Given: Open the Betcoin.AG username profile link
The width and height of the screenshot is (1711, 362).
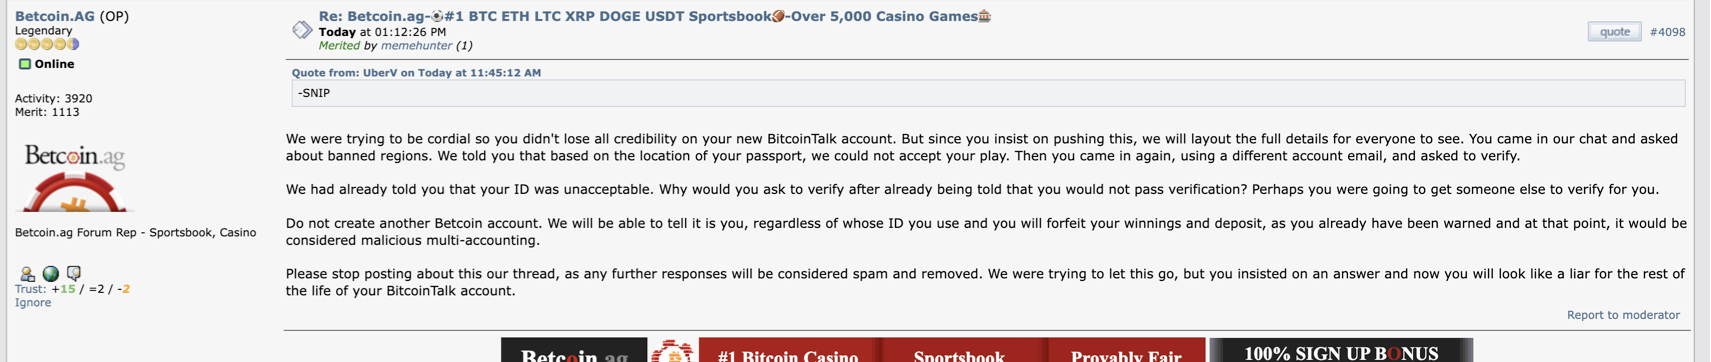Looking at the screenshot, I should click(55, 16).
